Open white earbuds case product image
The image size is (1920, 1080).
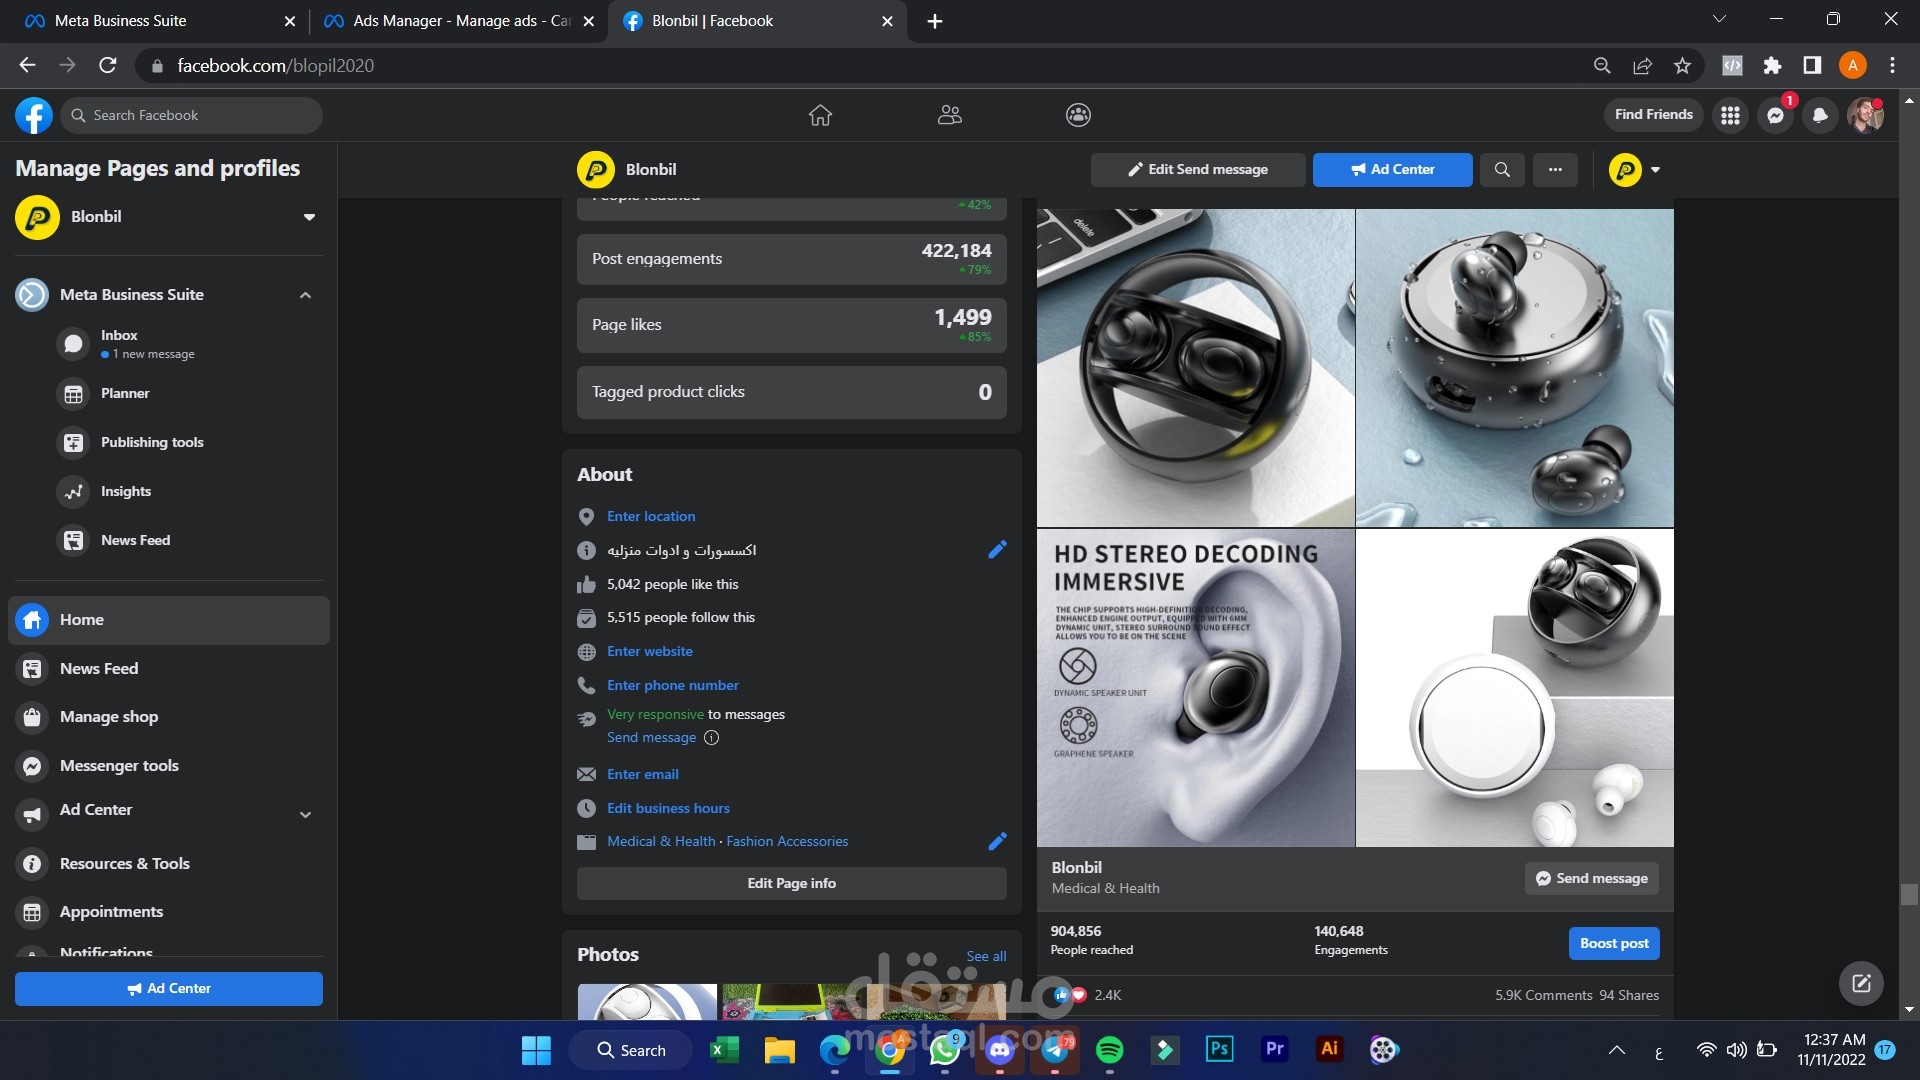click(x=1514, y=688)
